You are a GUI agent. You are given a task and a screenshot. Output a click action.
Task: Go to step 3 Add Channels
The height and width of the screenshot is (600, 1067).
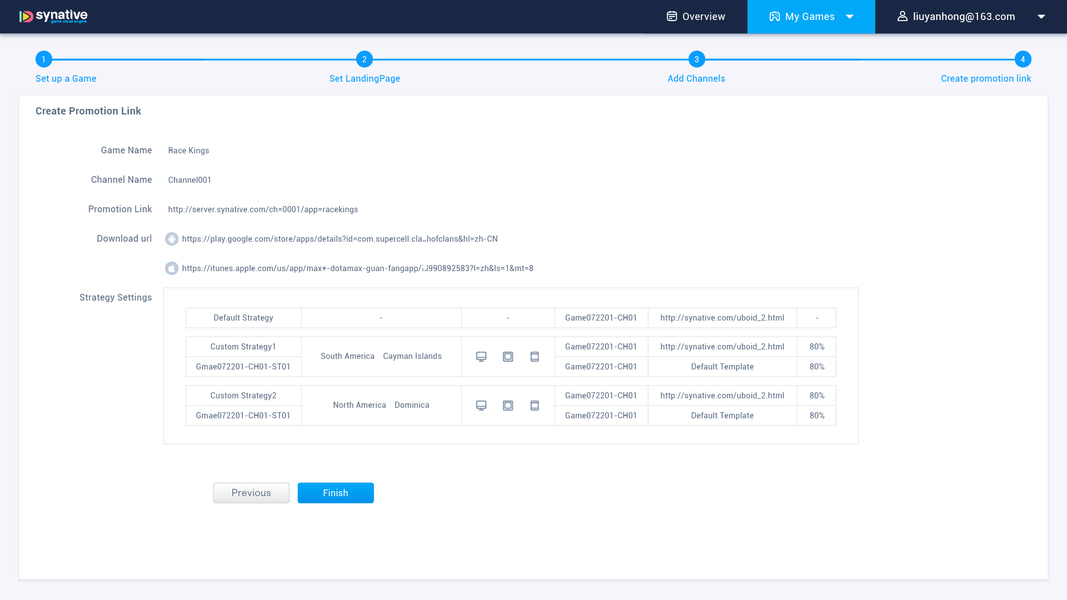click(696, 59)
